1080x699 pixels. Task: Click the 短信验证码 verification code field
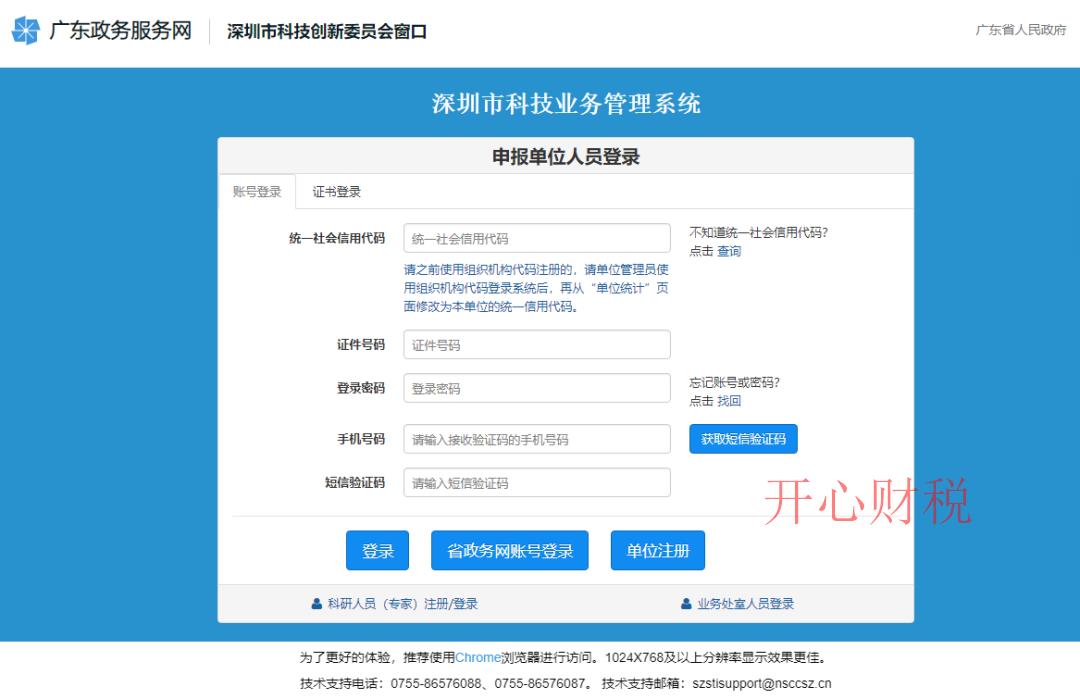pyautogui.click(x=536, y=482)
